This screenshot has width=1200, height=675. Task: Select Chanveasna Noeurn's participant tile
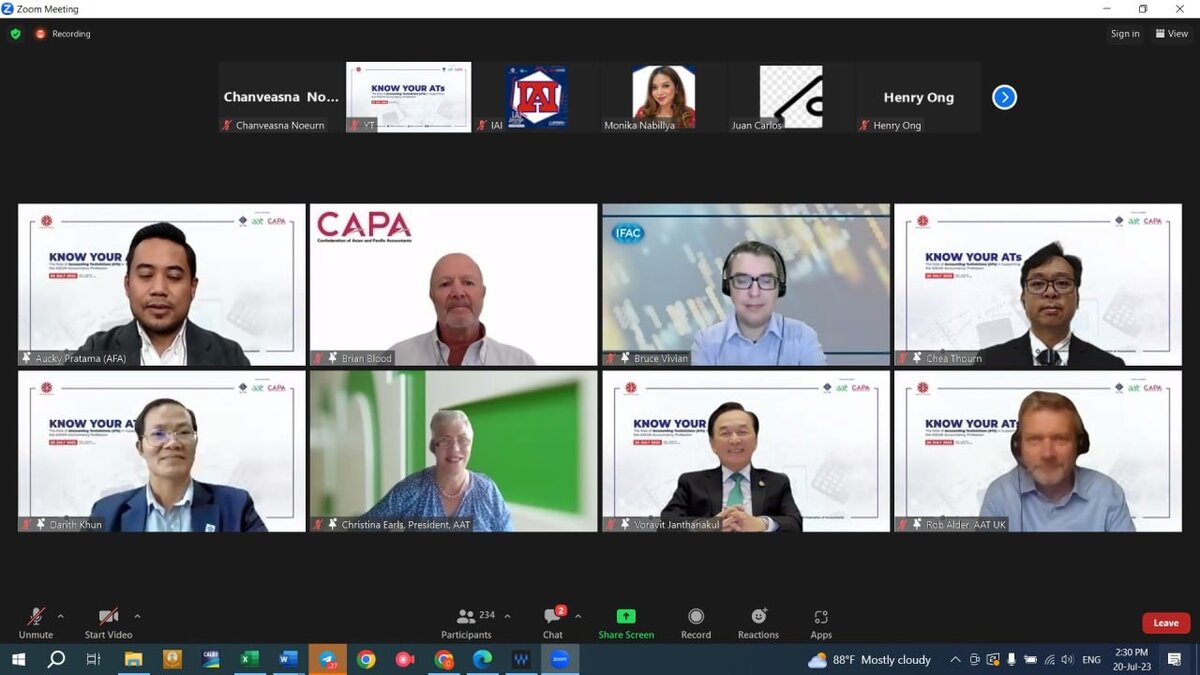(x=281, y=97)
